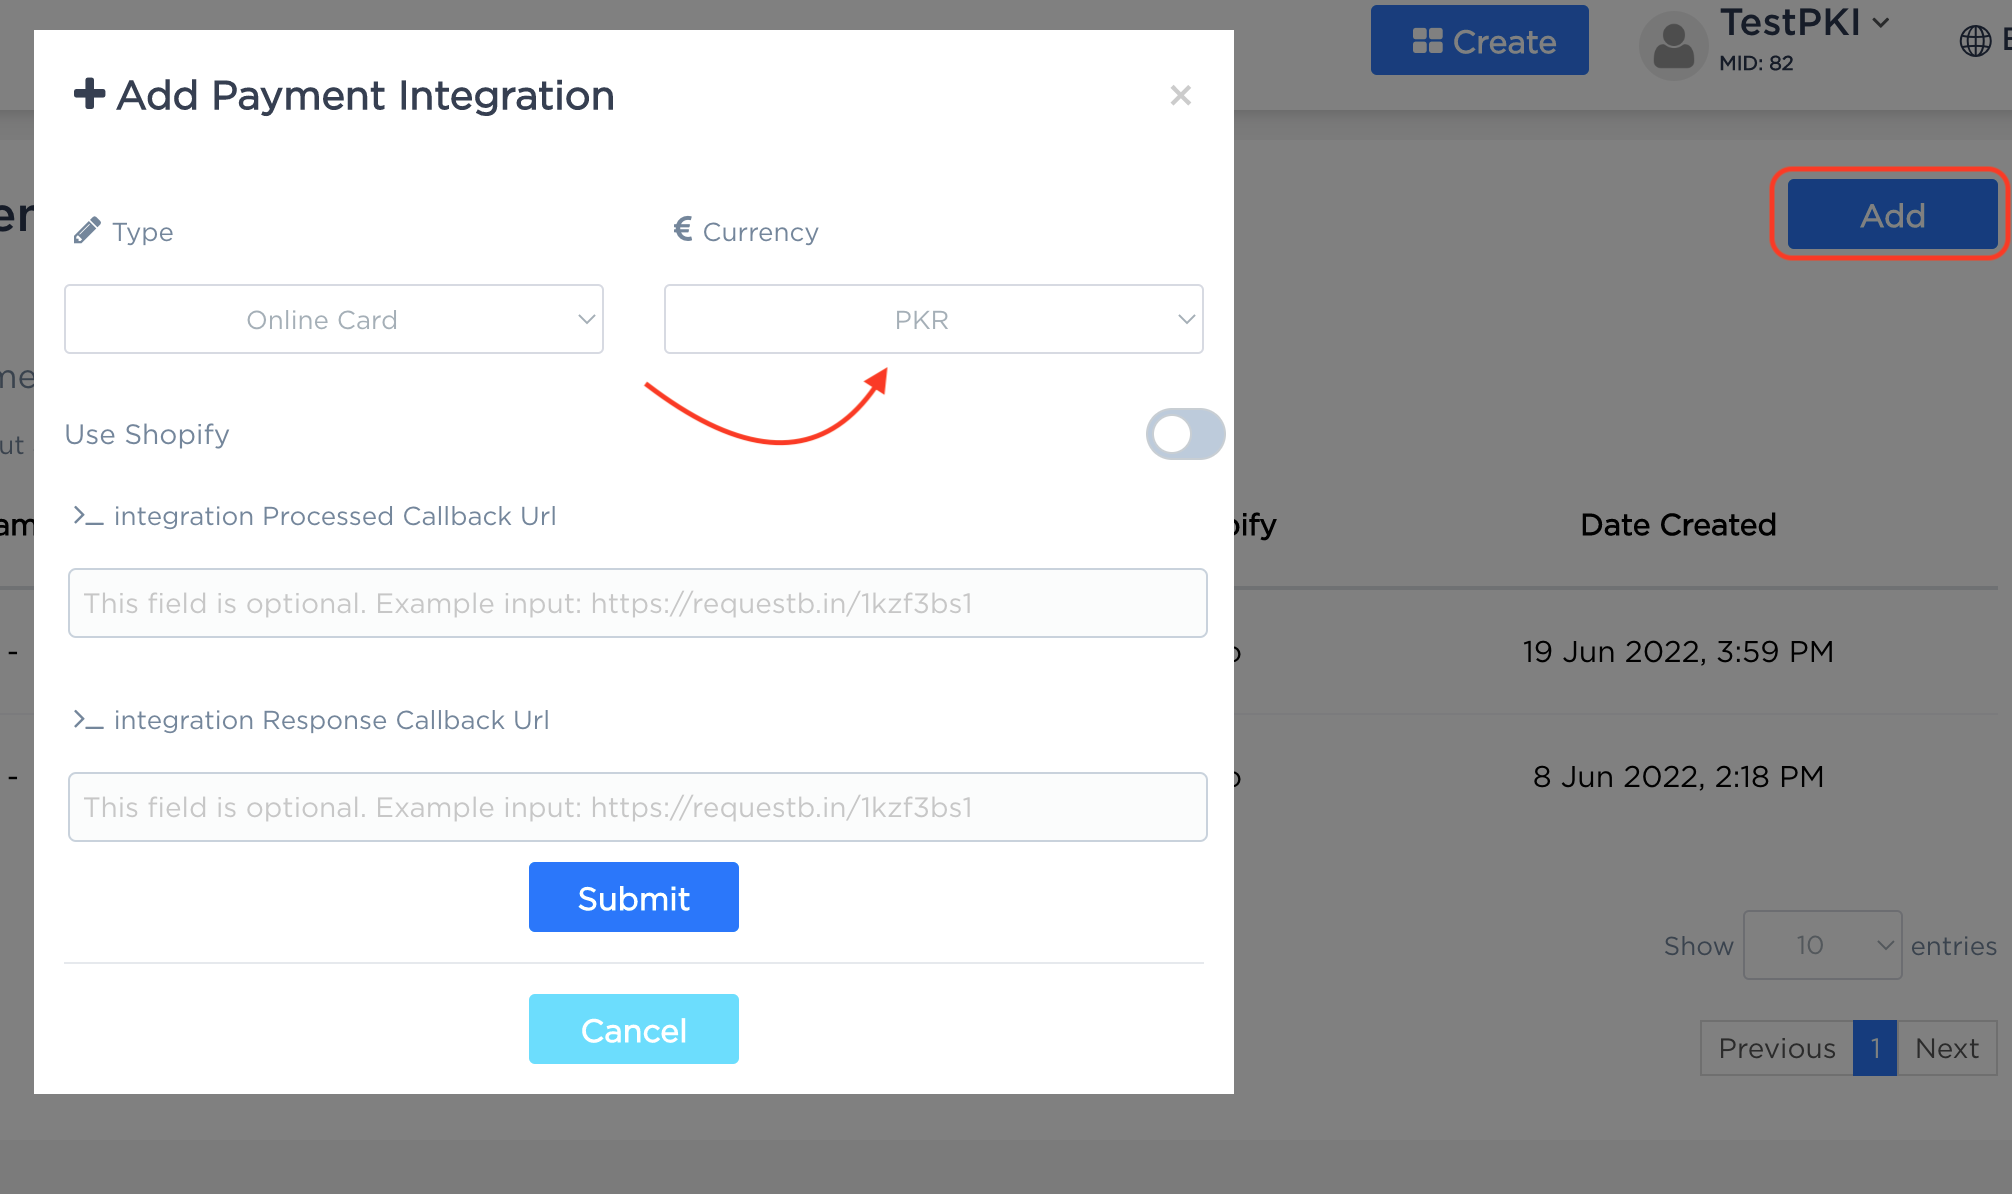Click the globe language icon
Screen dimensions: 2012x1194
[x=1975, y=41]
